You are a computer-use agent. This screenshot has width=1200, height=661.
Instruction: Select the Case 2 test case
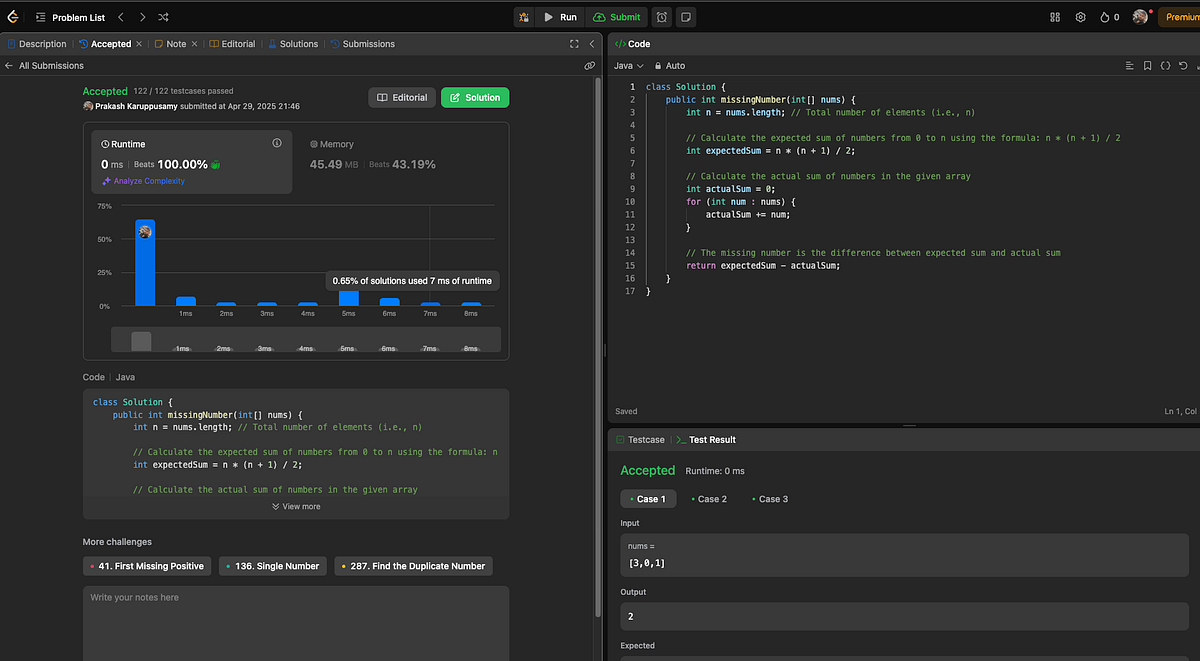click(x=709, y=499)
